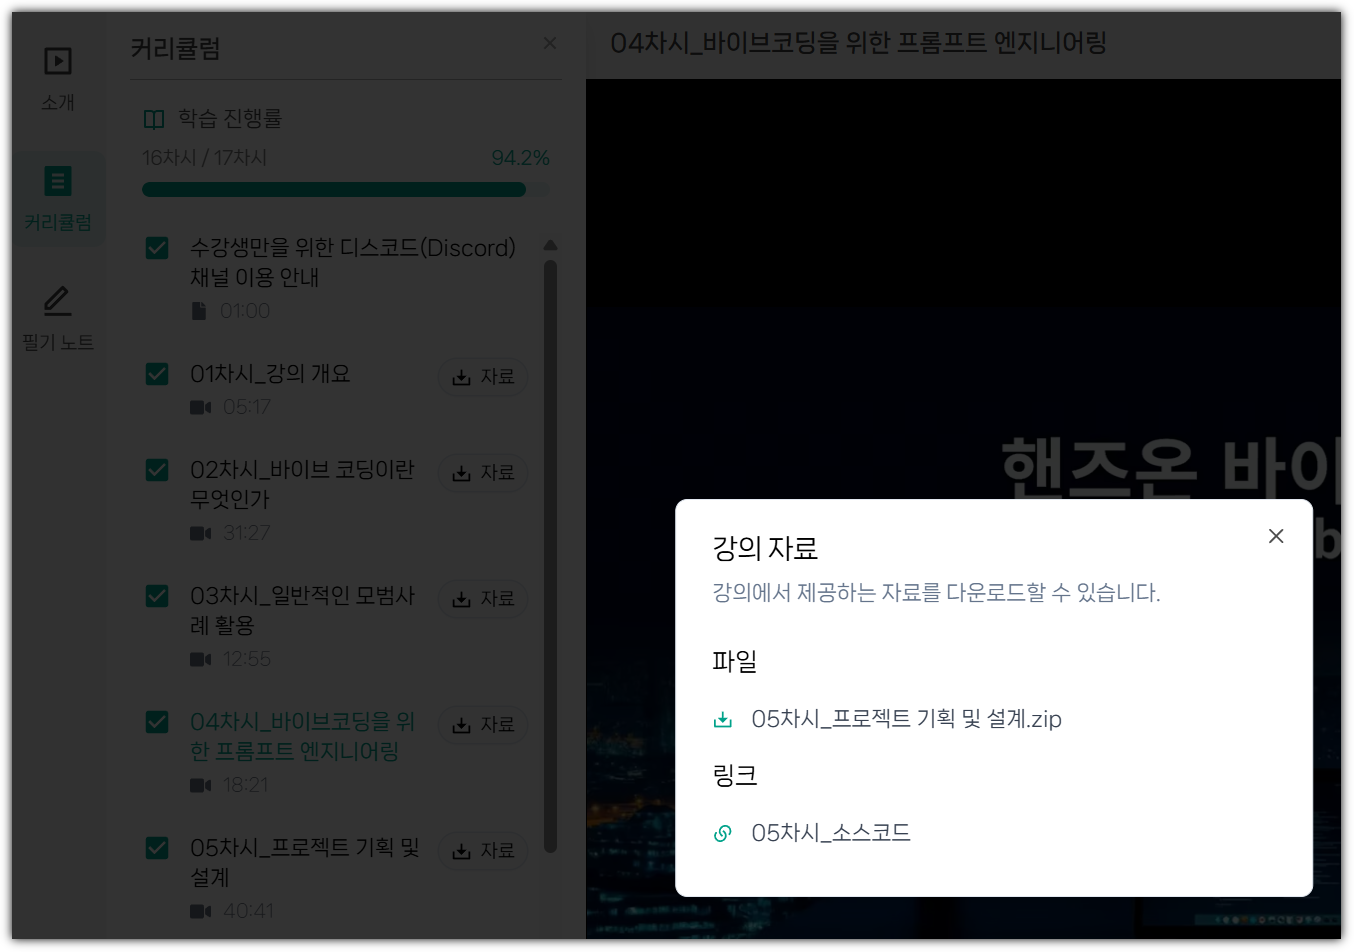Toggle checkbox for 05차시_프로젝트 기획 및 설계
The height and width of the screenshot is (952, 1354).
point(157,848)
